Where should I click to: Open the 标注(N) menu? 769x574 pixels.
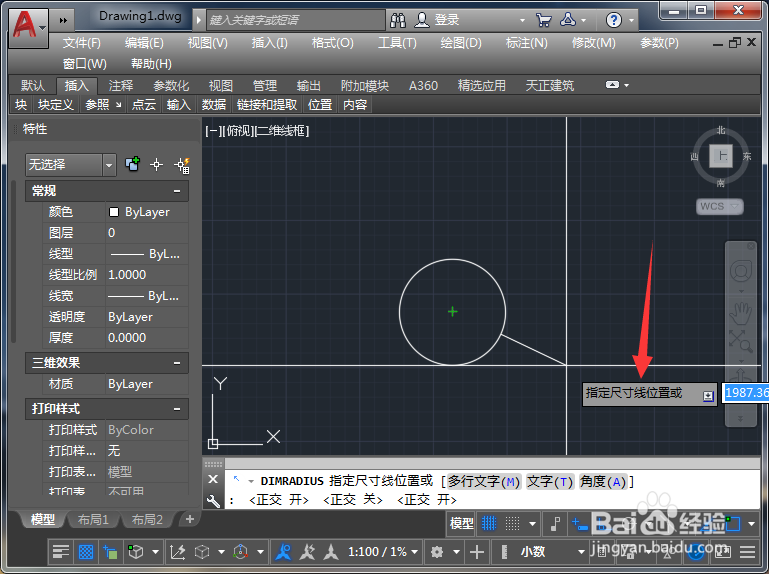pos(526,43)
